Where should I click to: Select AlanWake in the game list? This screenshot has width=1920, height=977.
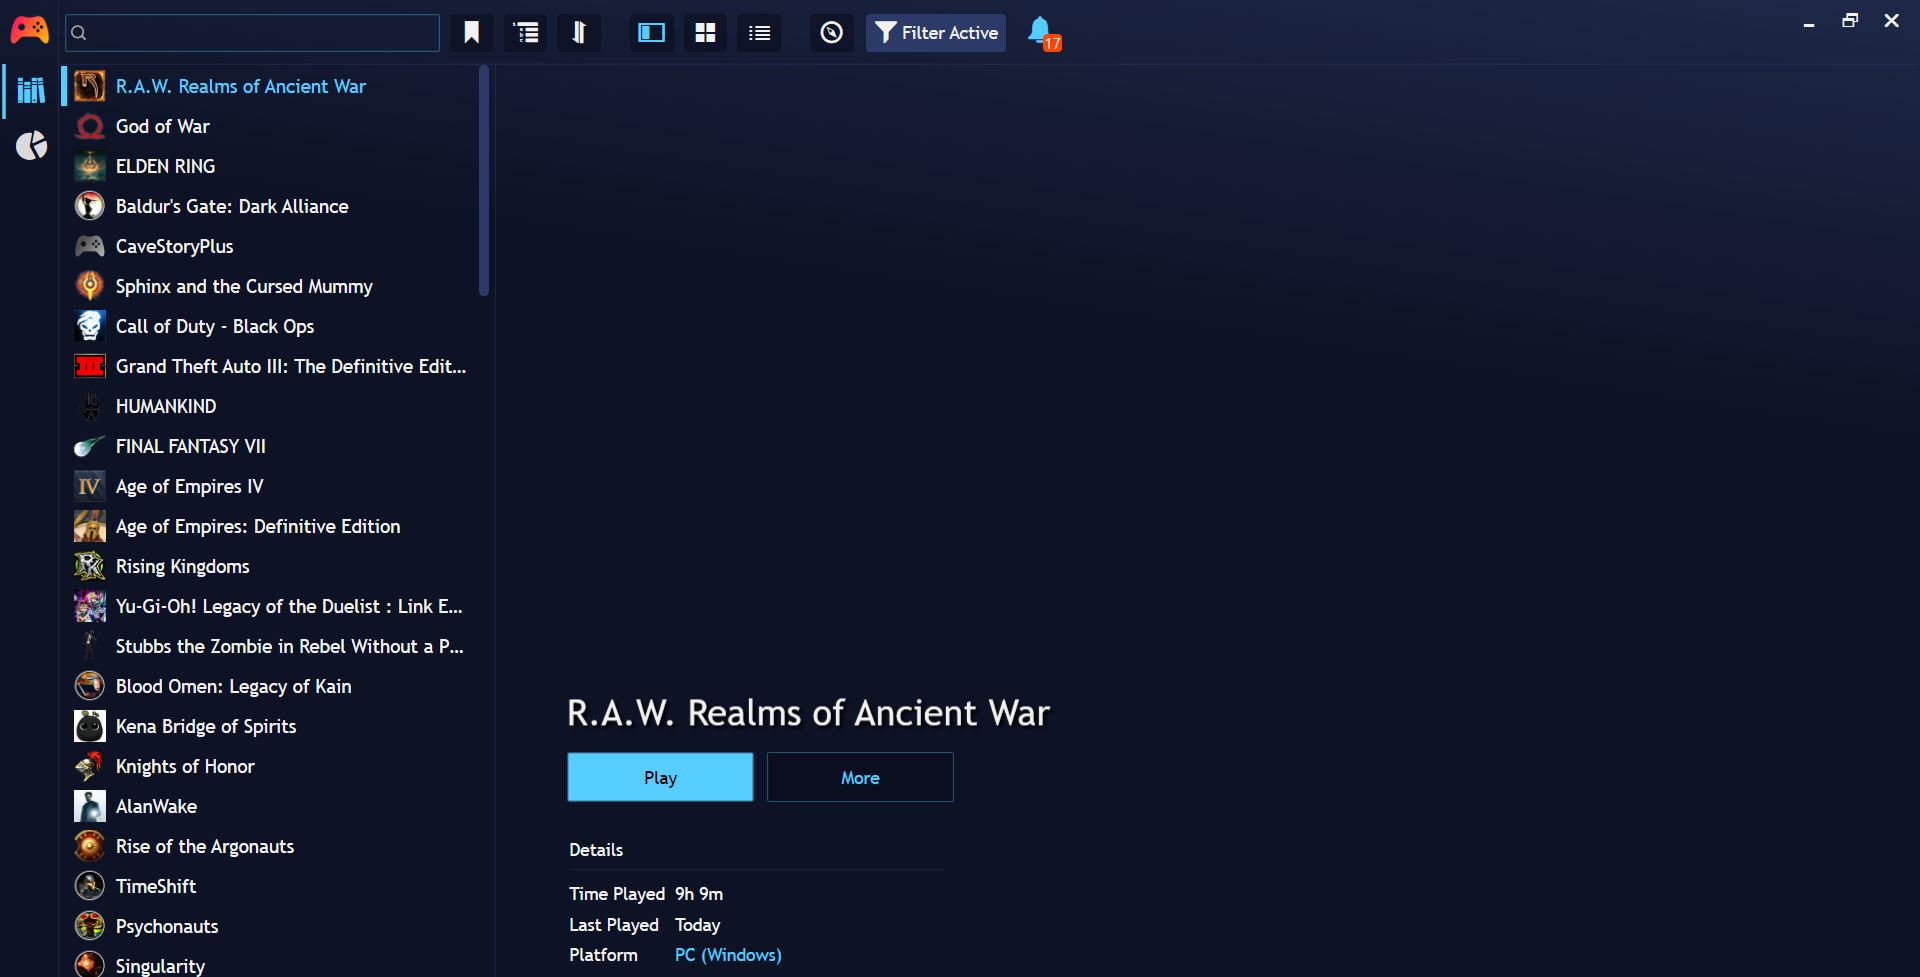[270, 806]
